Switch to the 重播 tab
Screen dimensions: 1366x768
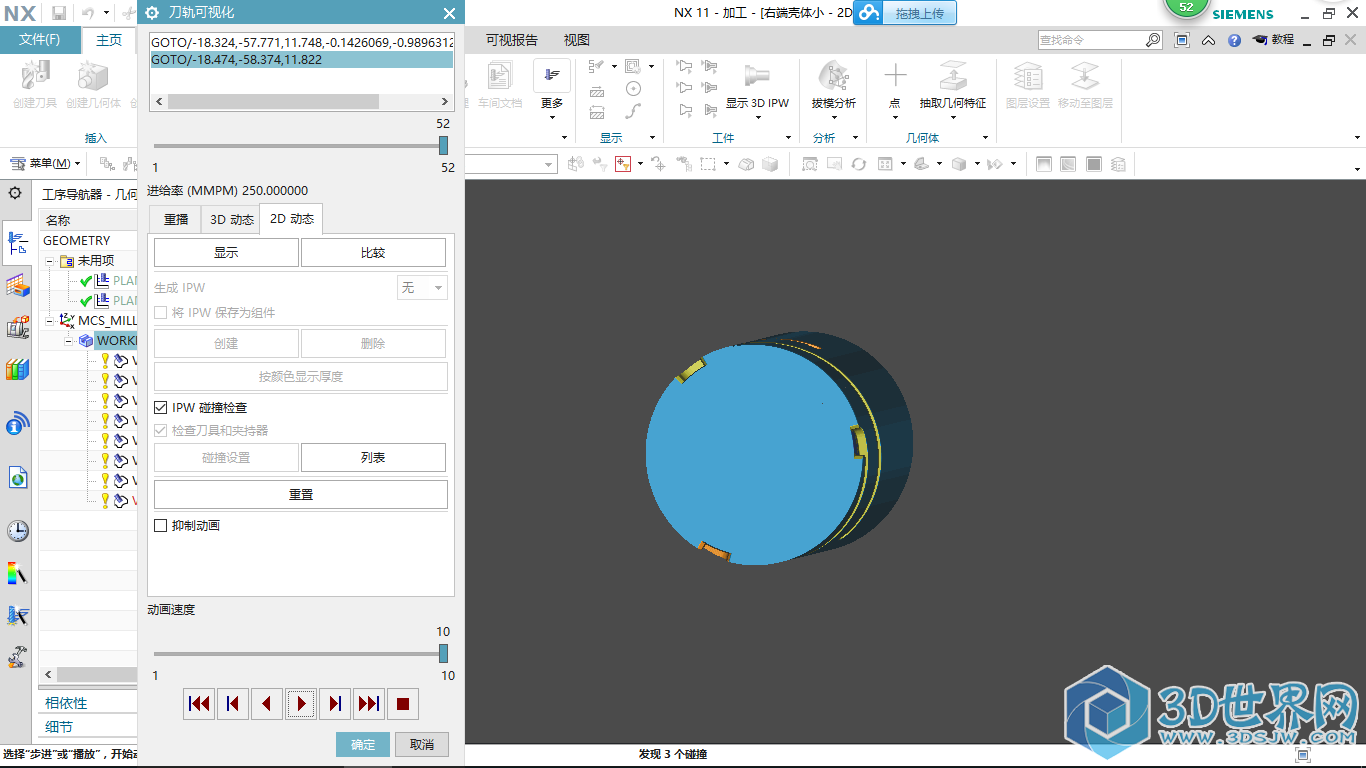[x=176, y=219]
